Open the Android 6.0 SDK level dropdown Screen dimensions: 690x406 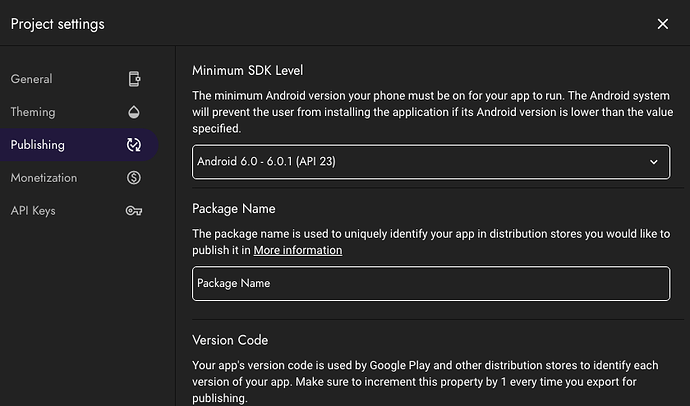click(430, 161)
